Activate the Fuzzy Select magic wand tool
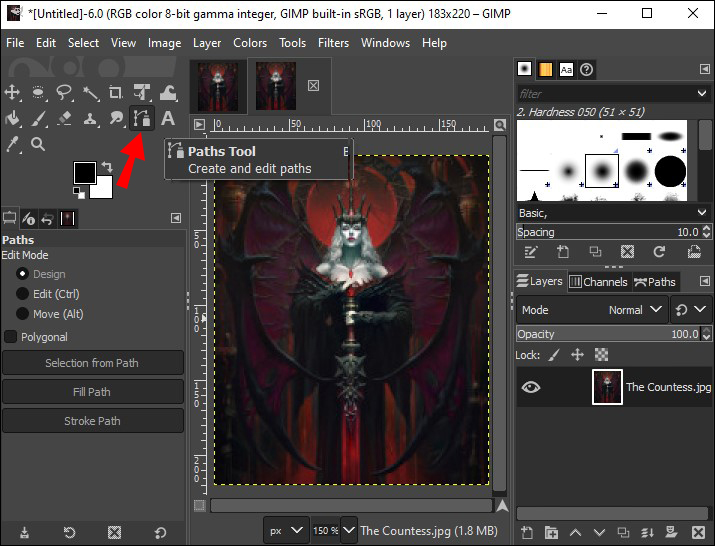The image size is (715, 546). pyautogui.click(x=90, y=93)
